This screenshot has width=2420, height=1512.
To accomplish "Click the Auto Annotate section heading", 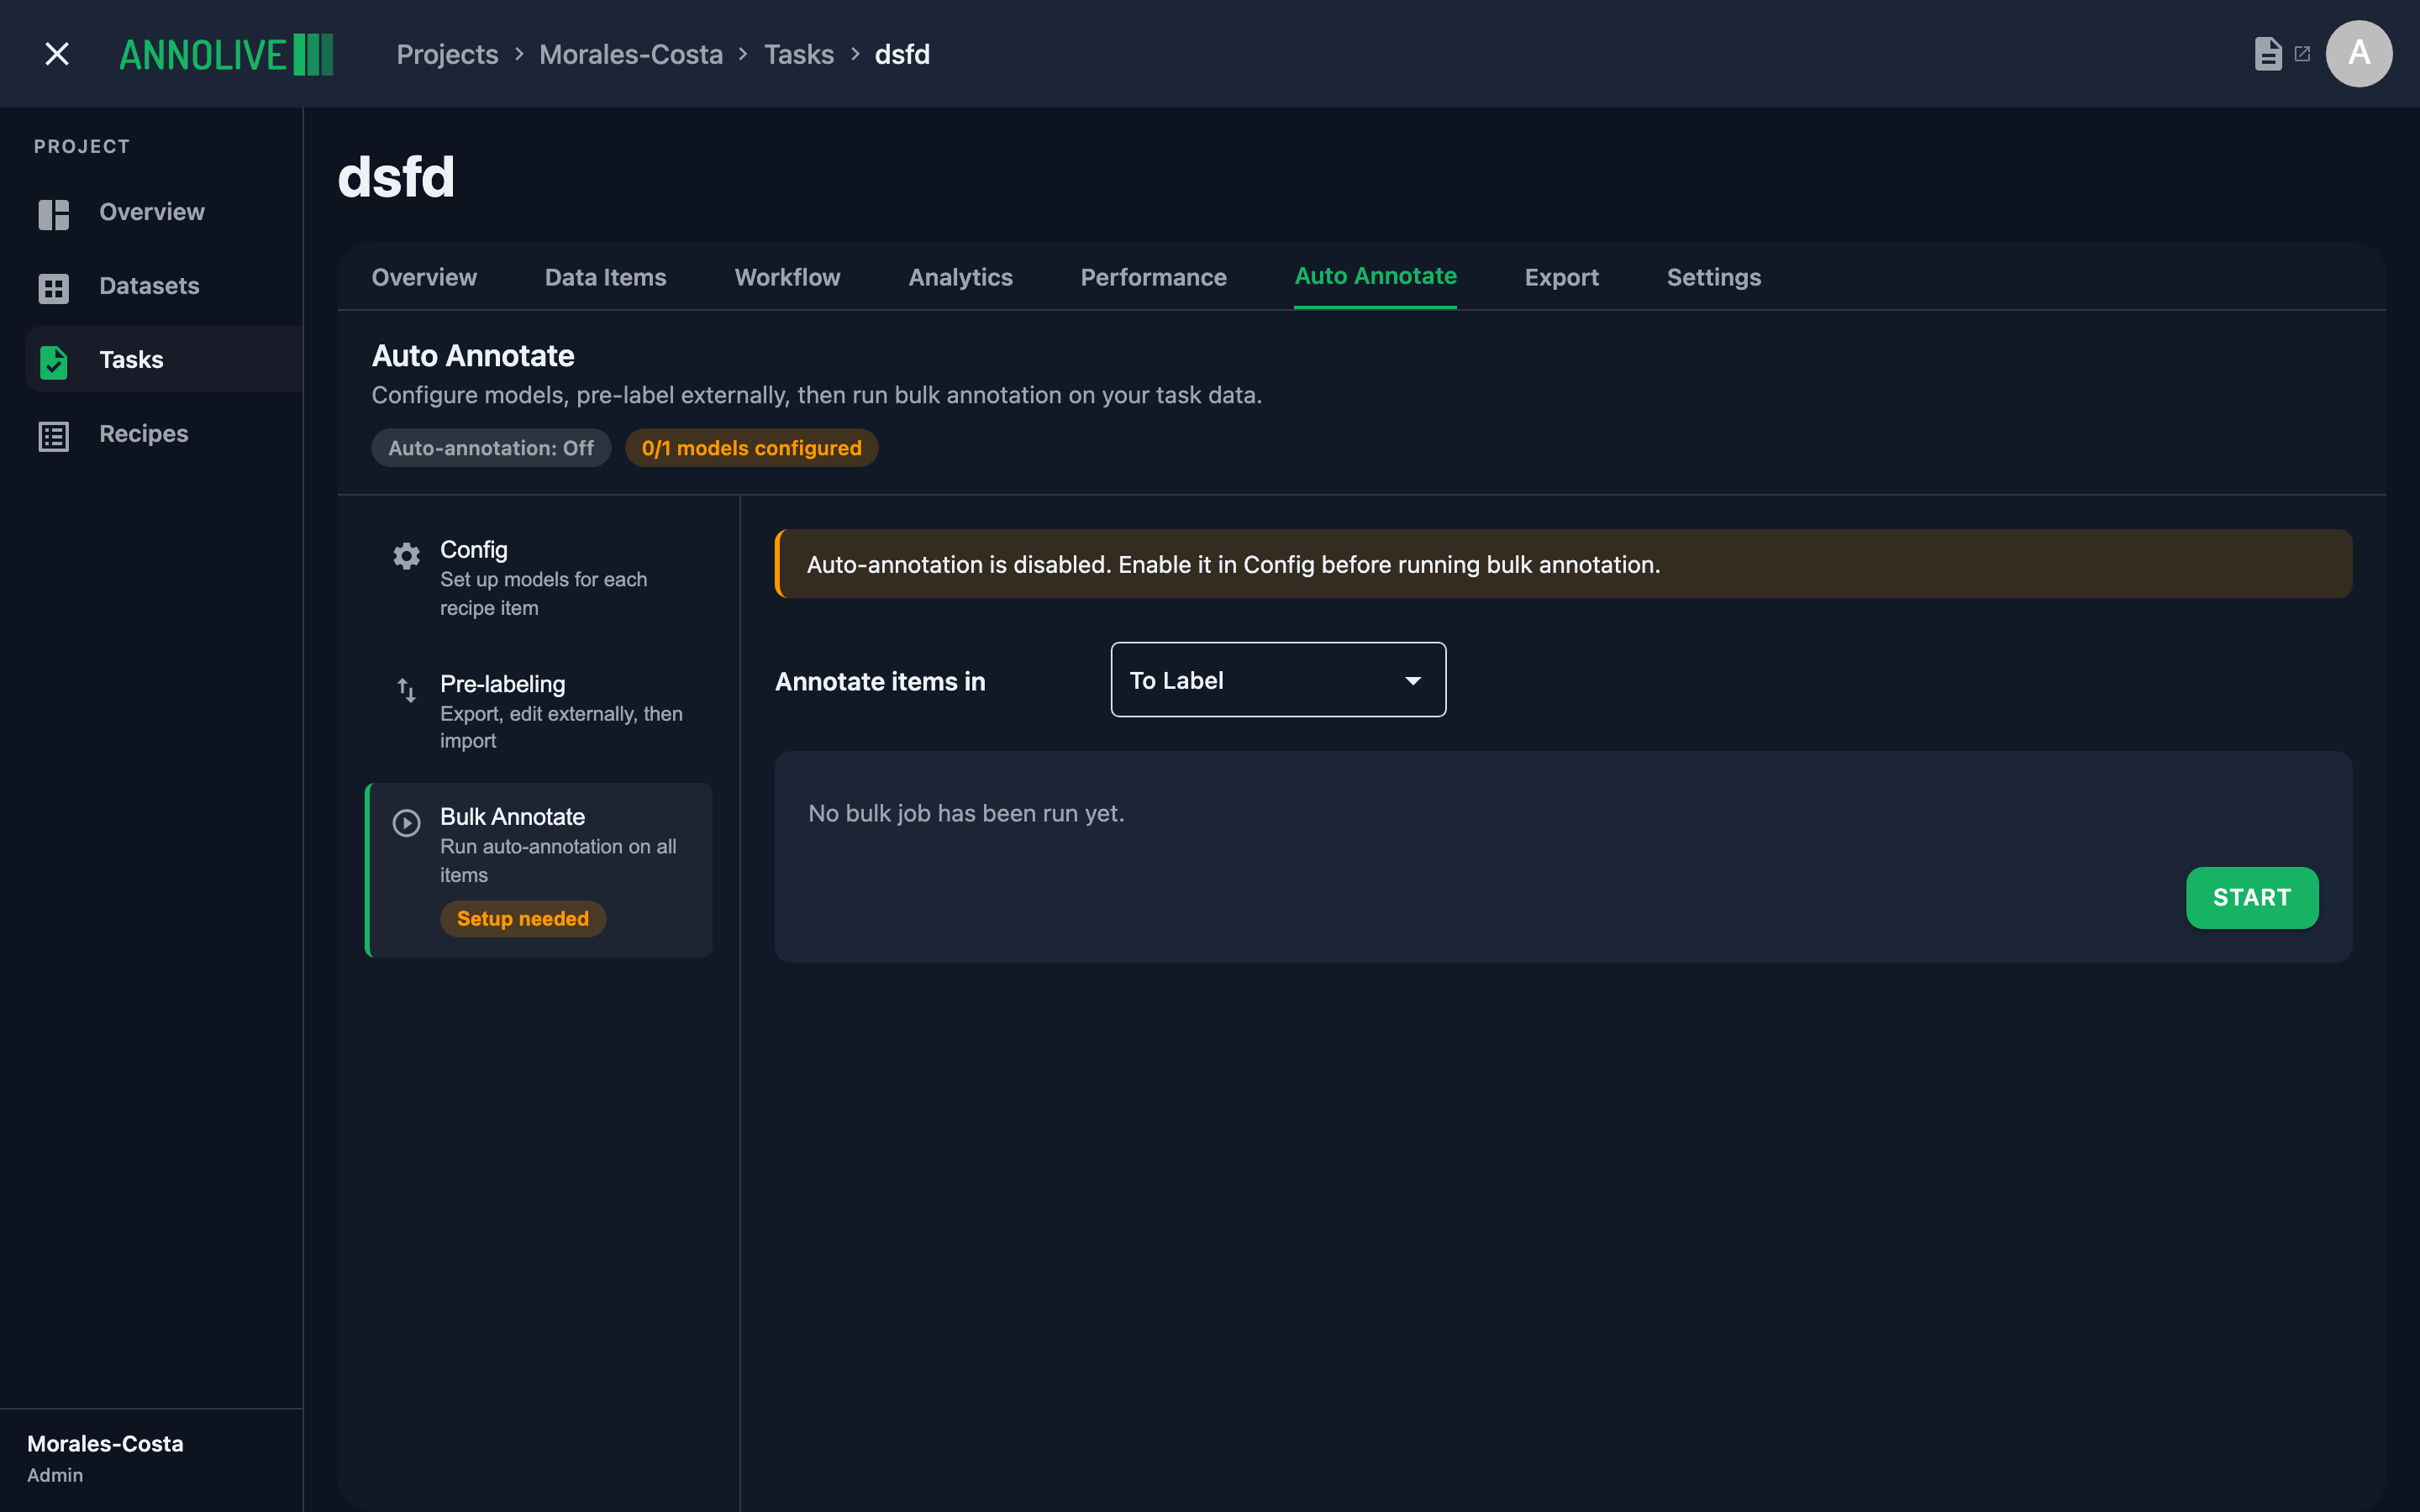I will (473, 356).
